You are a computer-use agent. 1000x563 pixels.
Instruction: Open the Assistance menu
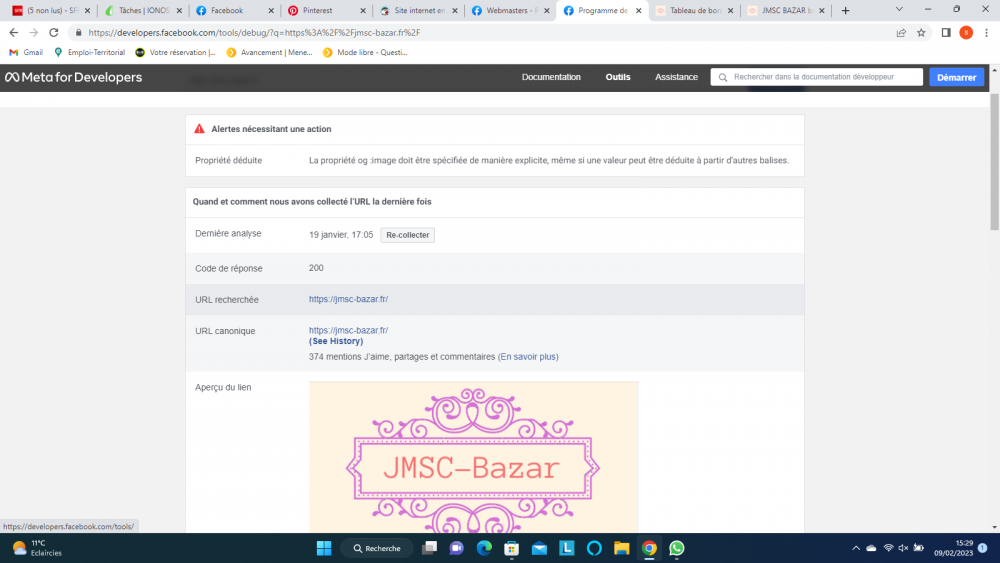[676, 77]
